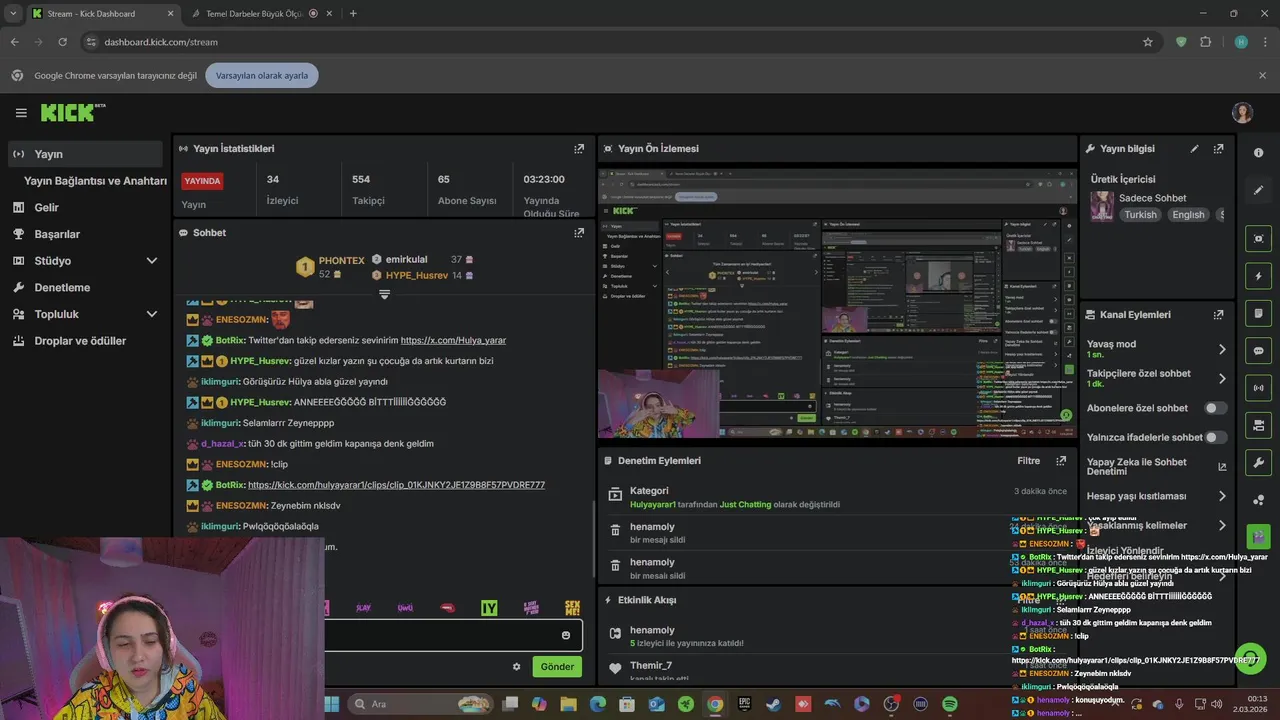Image resolution: width=1280 pixels, height=720 pixels.
Task: Click the wrench icon in right sidebar
Action: (1258, 463)
